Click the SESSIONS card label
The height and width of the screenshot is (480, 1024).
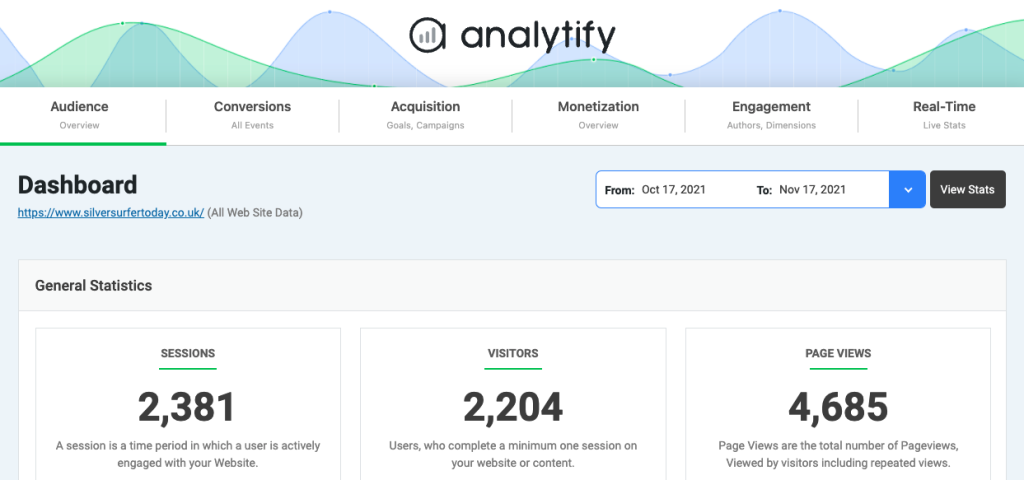(x=187, y=353)
